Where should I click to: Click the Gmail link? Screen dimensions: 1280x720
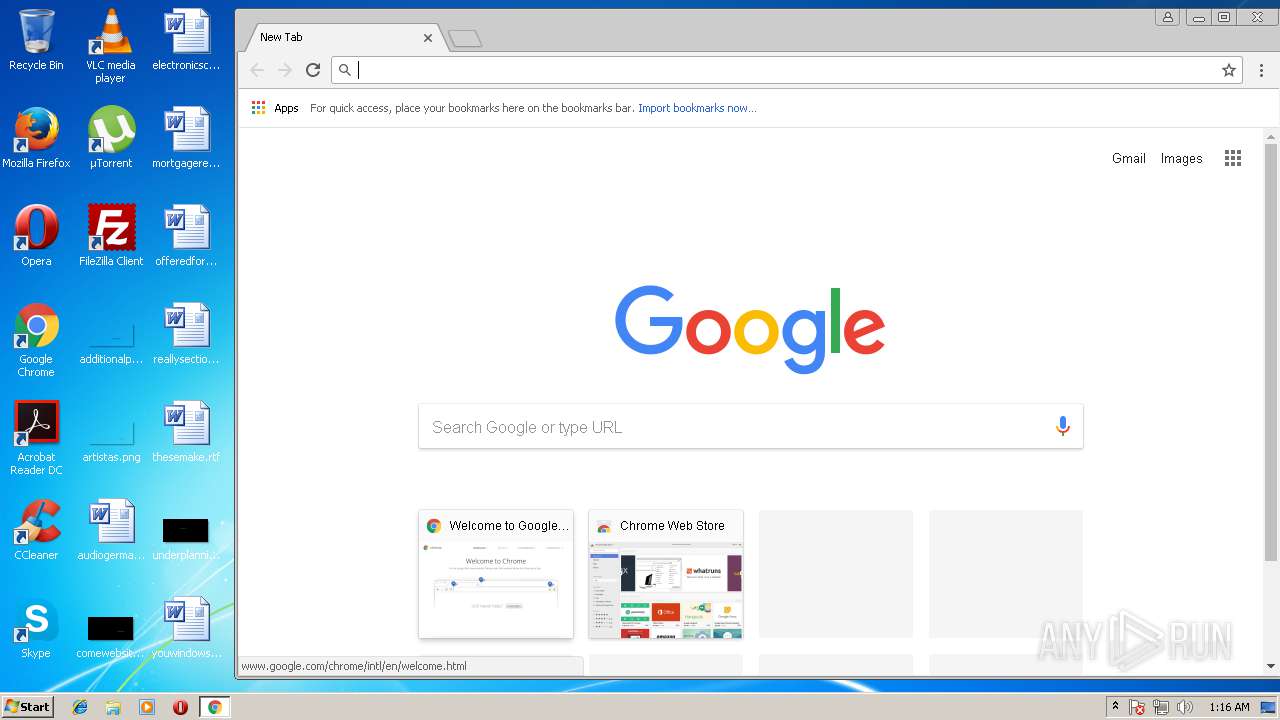1129,158
